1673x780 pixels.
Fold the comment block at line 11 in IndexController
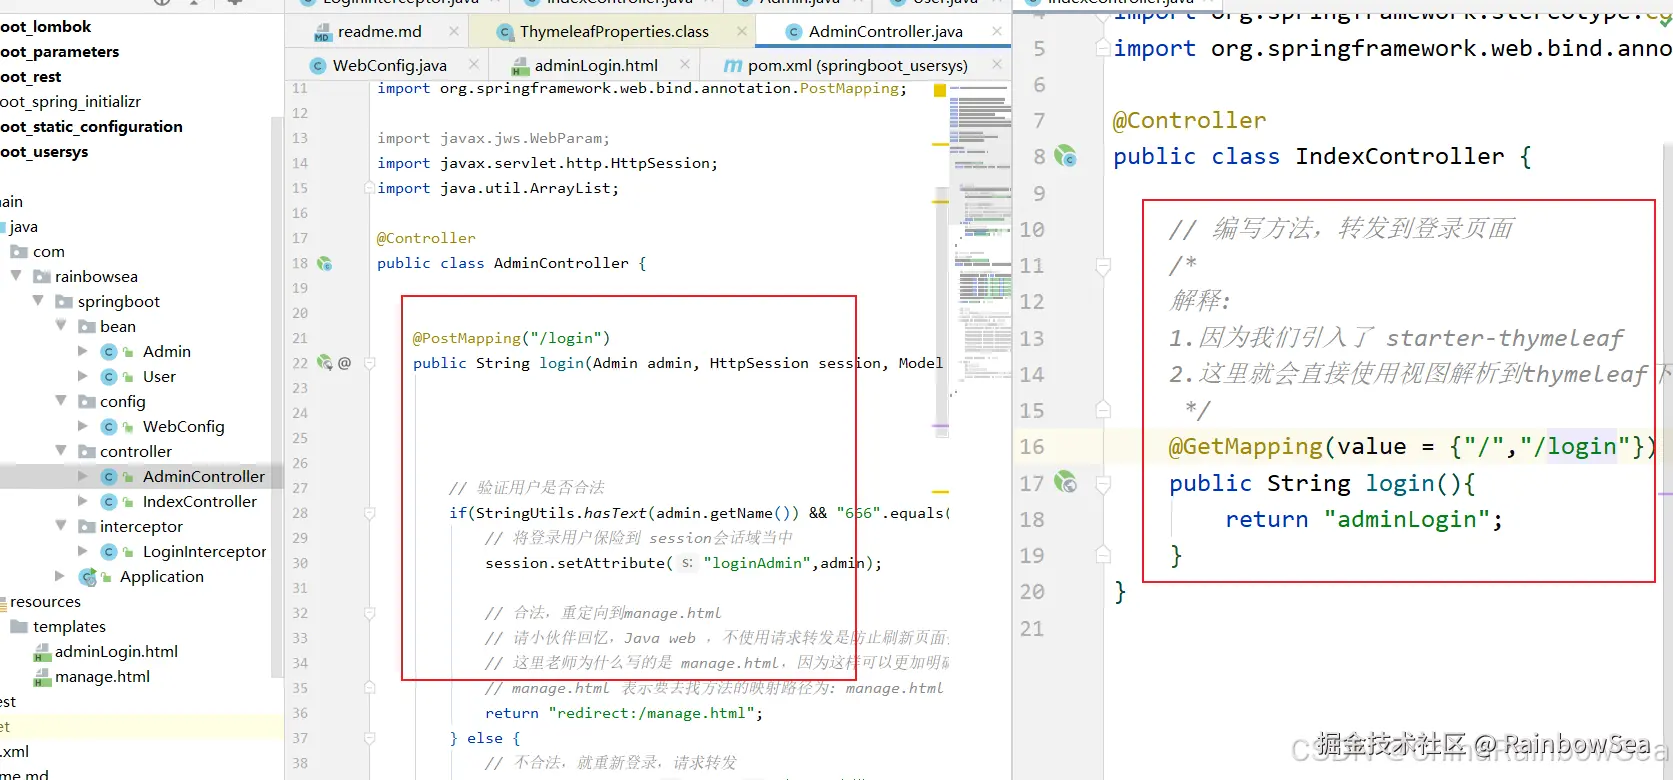click(1103, 266)
